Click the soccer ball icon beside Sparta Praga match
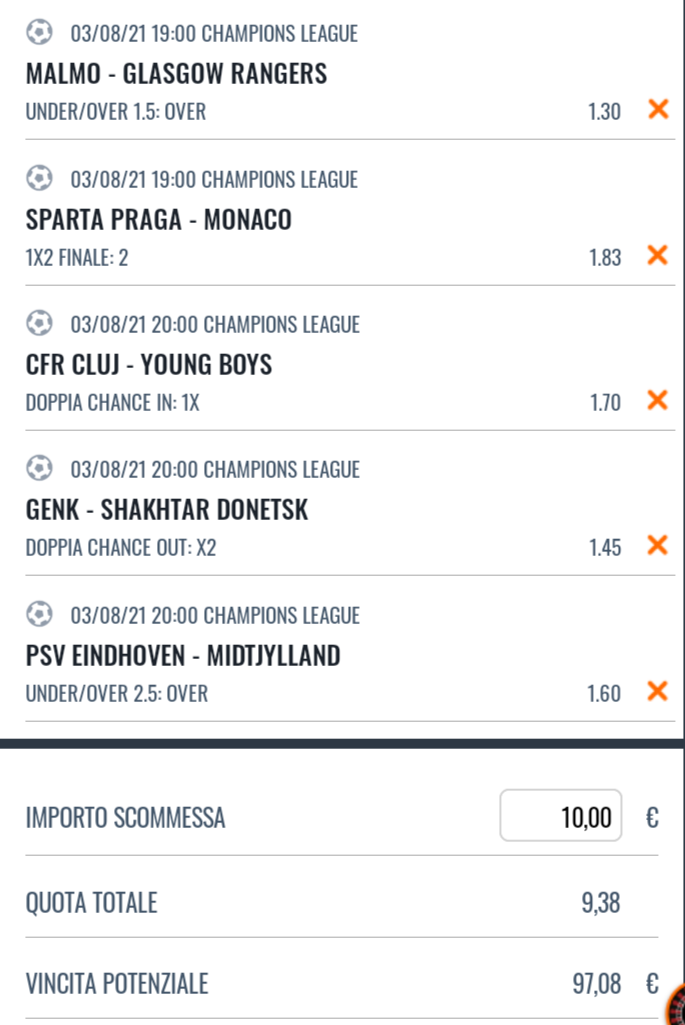The image size is (685, 1025). pos(39,178)
